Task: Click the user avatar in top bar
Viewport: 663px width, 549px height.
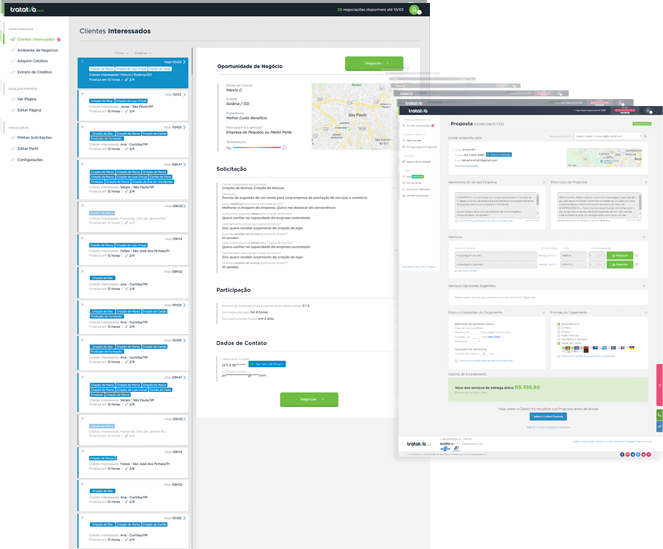Action: [x=414, y=9]
